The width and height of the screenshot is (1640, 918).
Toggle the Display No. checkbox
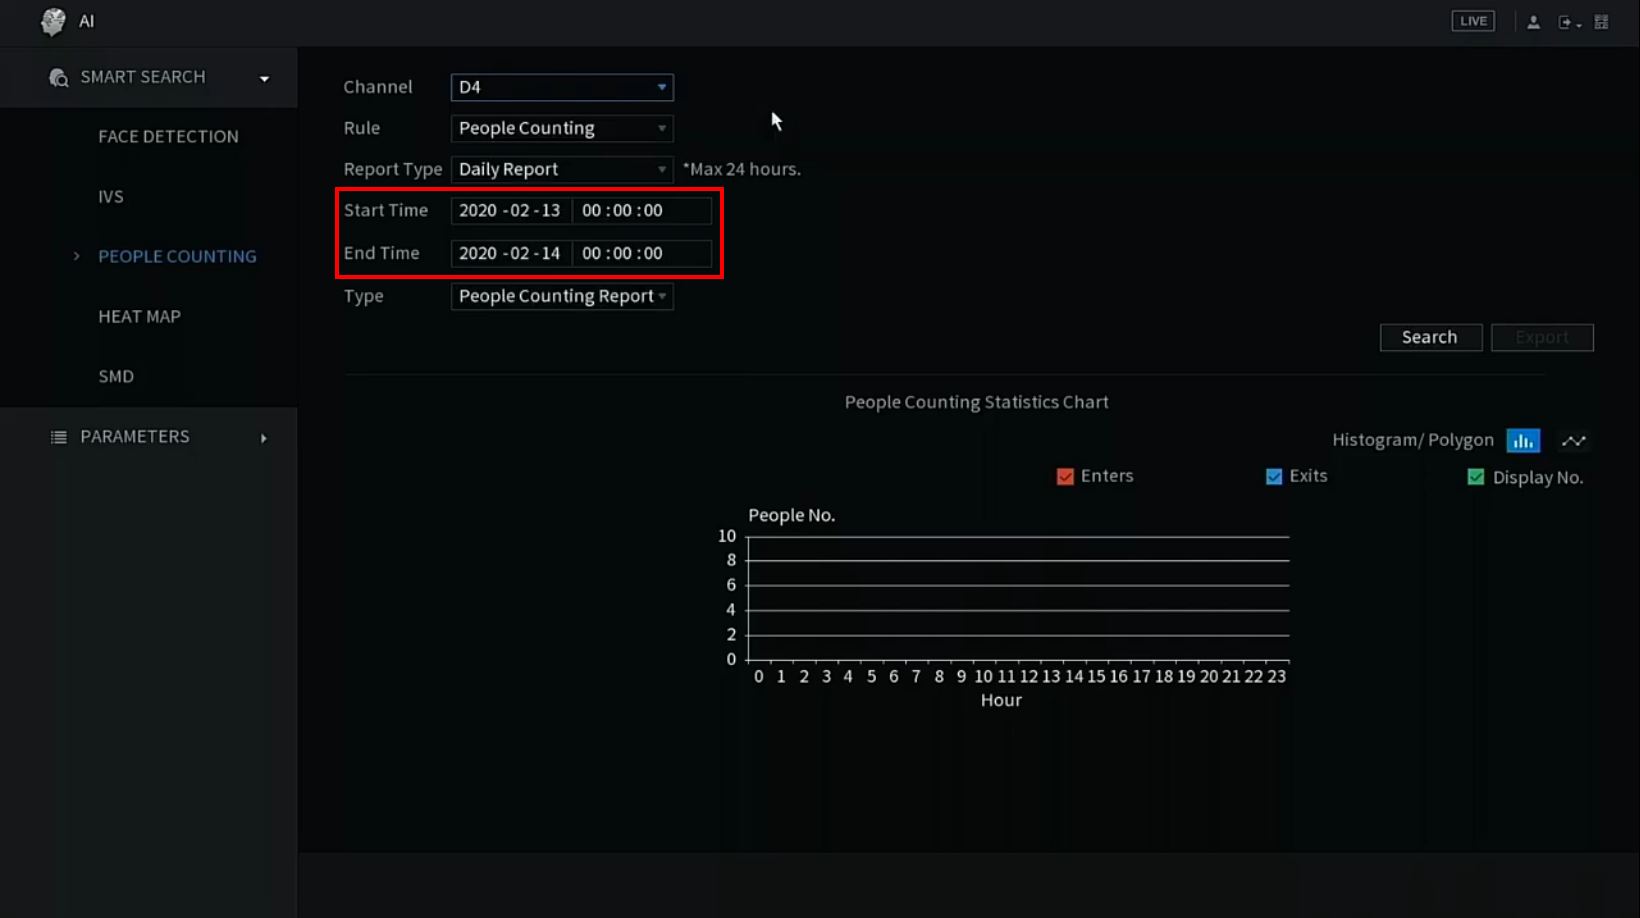1476,477
